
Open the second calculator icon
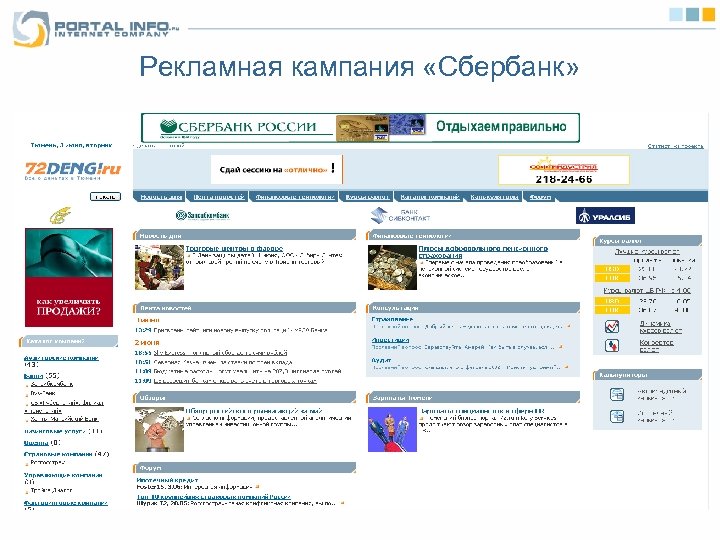617,416
